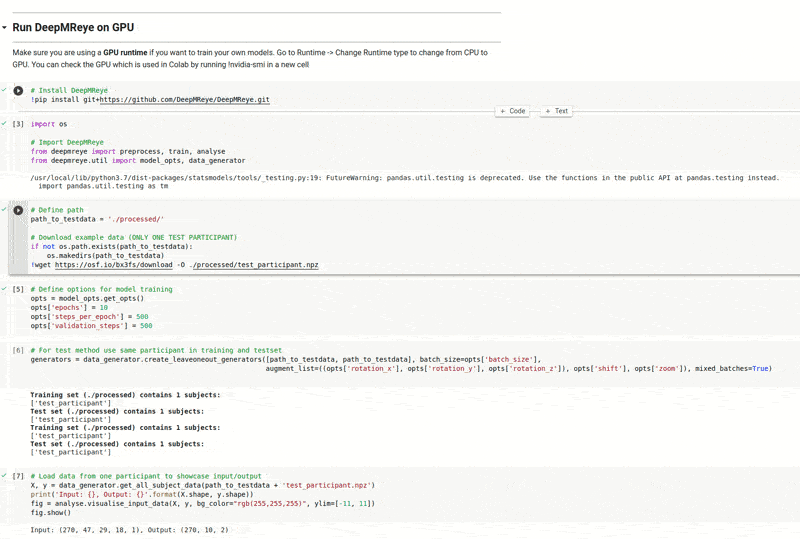The width and height of the screenshot is (800, 539).
Task: Click the opts['epochs'] = 10 line
Action: click(x=69, y=308)
